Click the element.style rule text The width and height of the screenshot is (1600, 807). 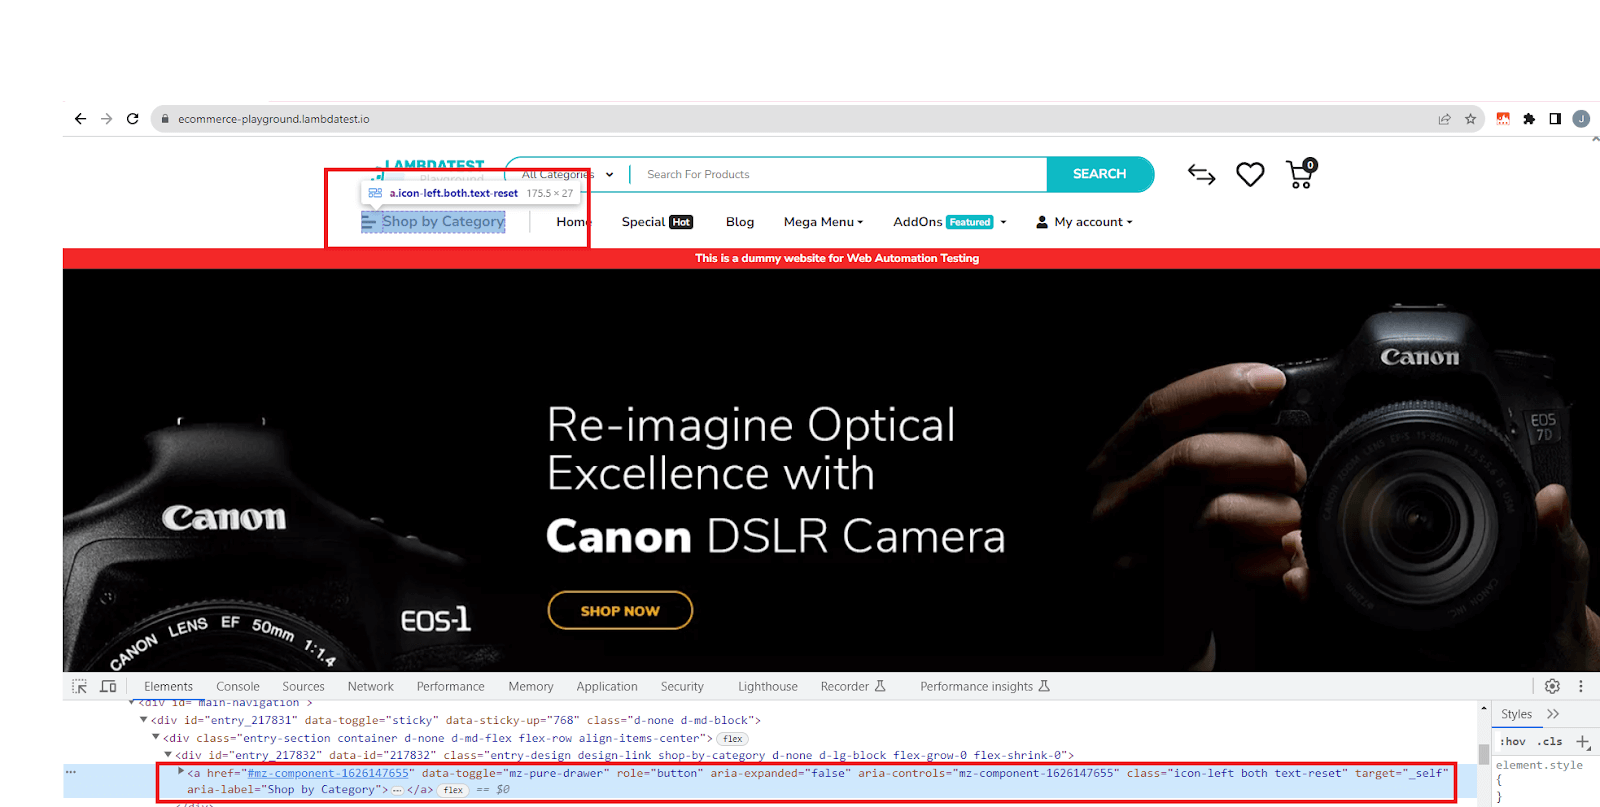[1539, 765]
